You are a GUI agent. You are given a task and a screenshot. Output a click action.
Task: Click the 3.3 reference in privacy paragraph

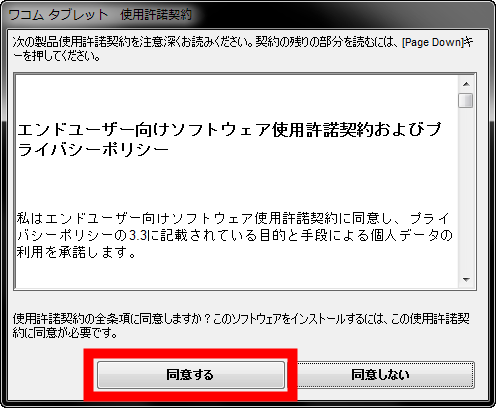tap(138, 235)
